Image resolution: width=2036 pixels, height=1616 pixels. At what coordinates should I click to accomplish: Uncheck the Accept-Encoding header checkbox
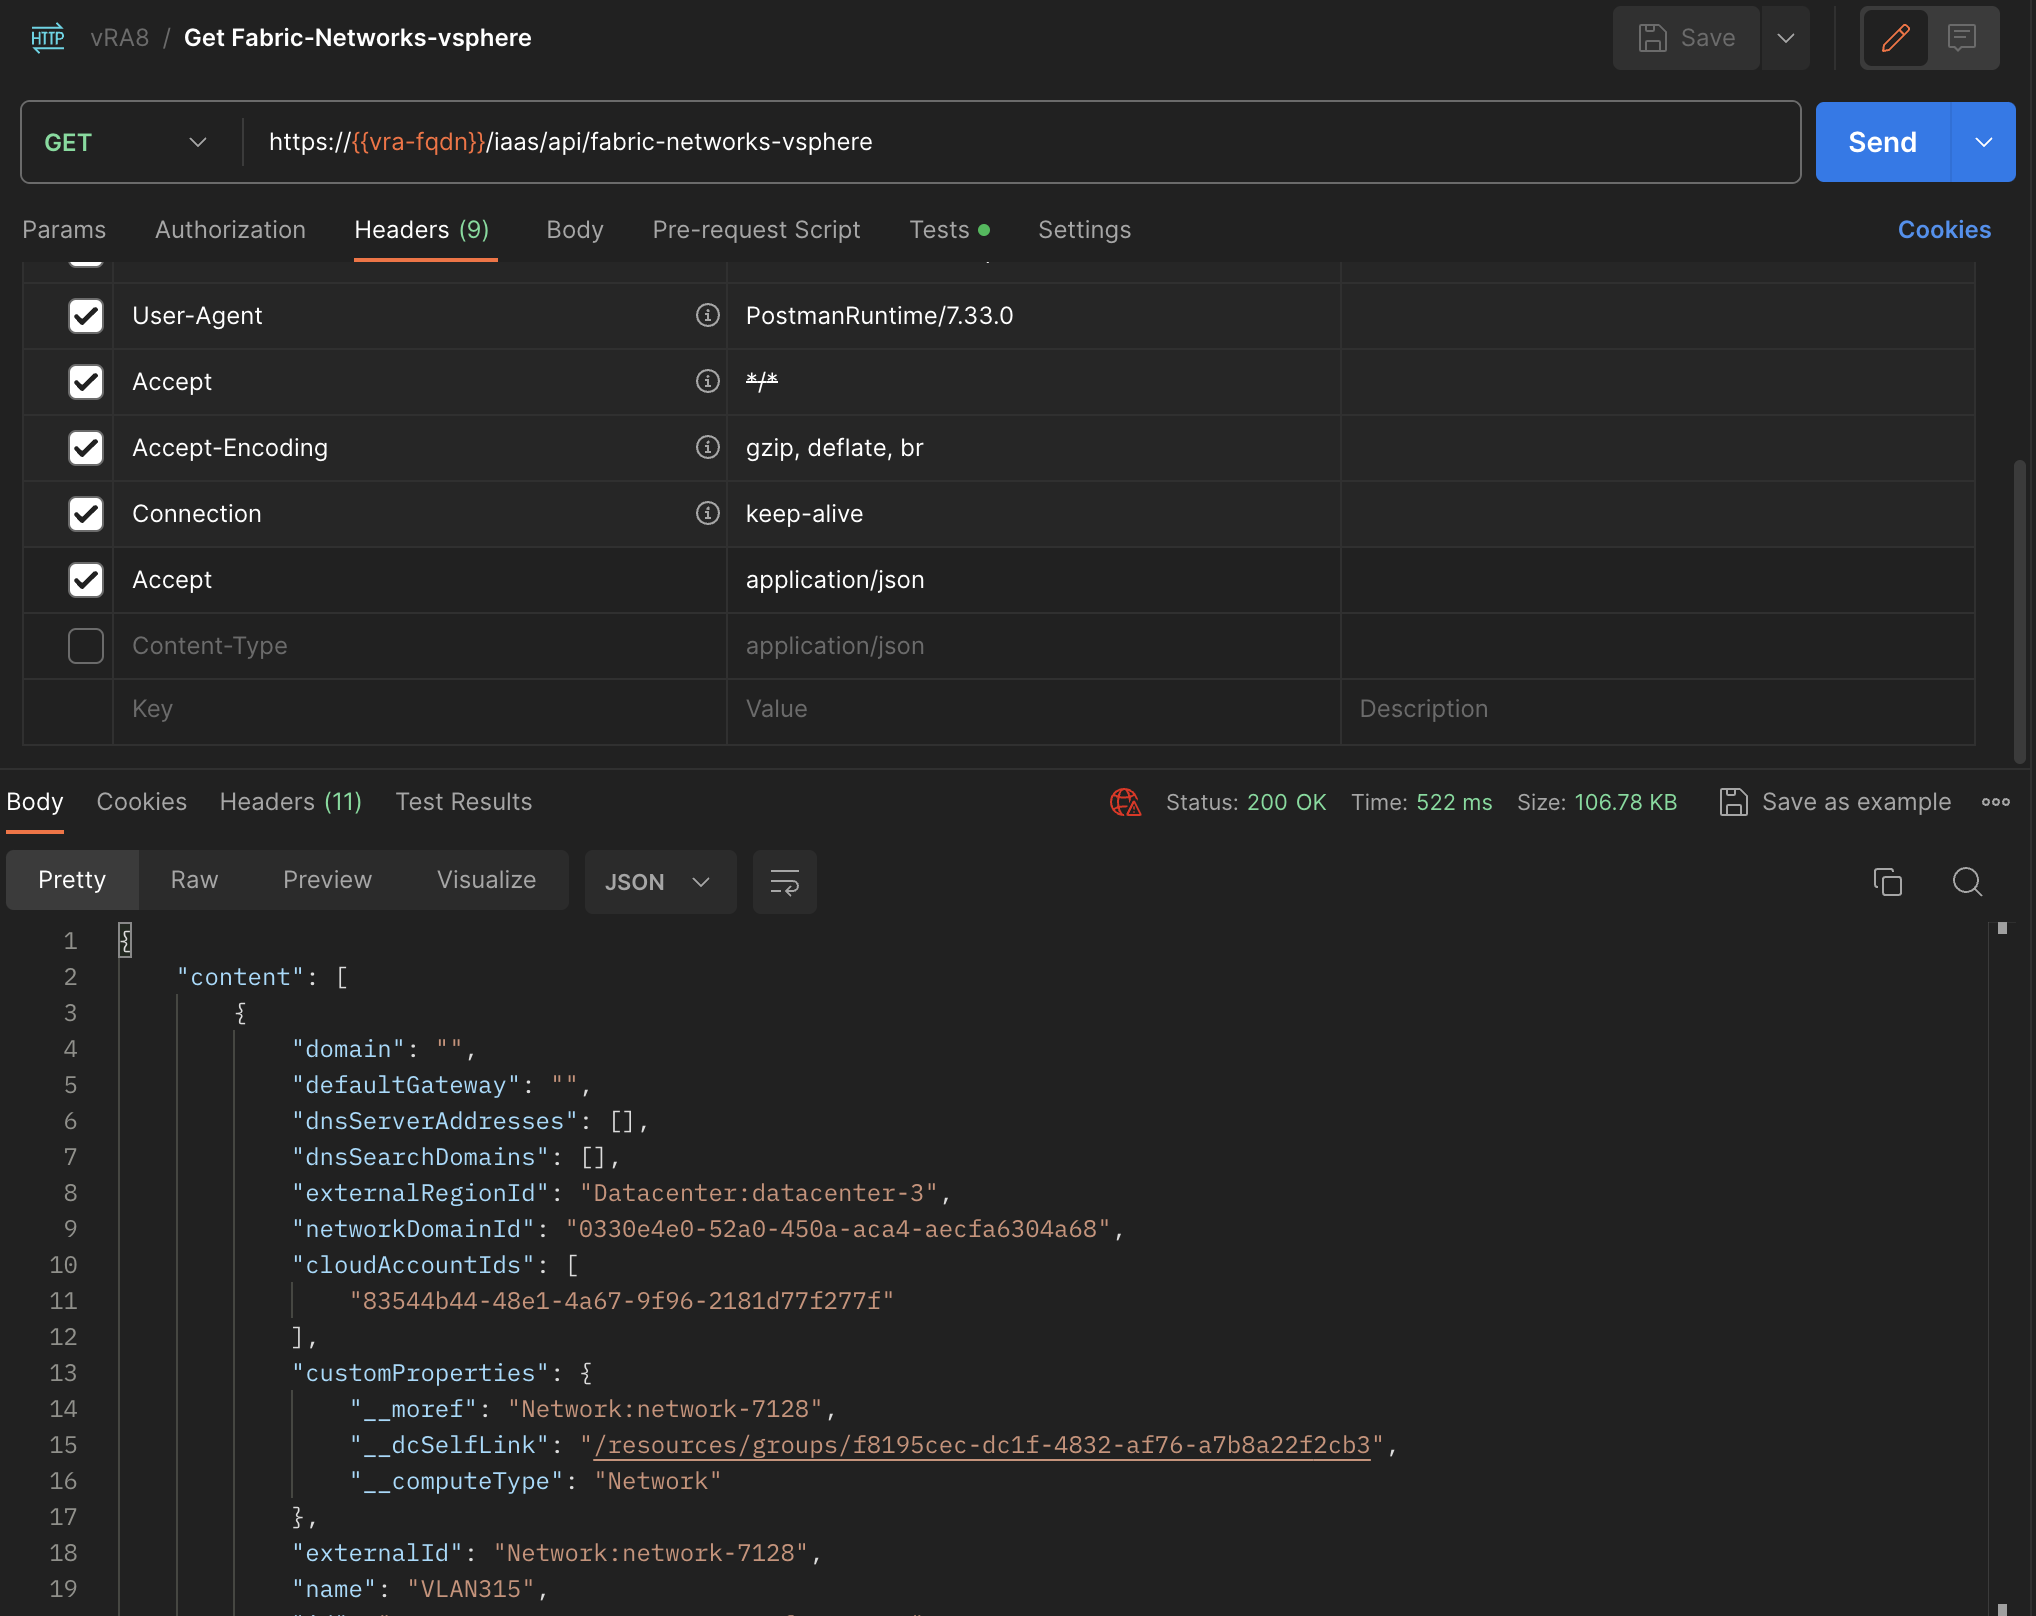click(86, 448)
